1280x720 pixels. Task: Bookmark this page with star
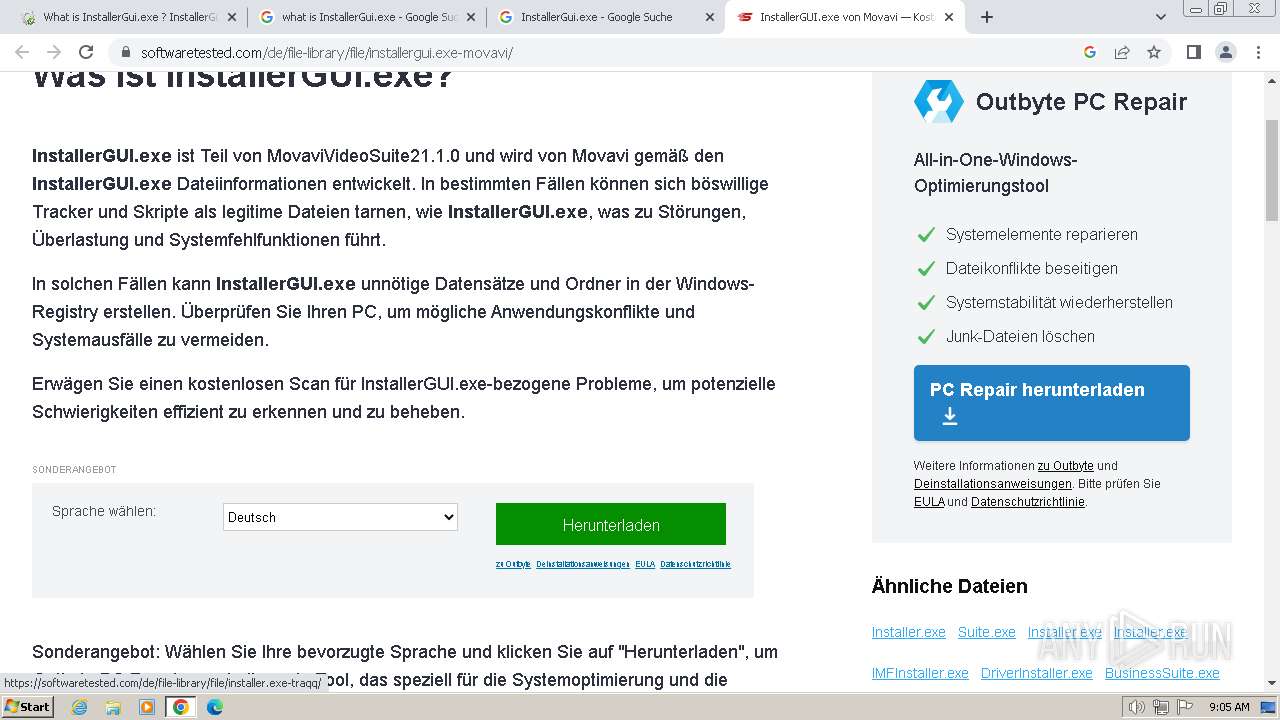[x=1154, y=52]
